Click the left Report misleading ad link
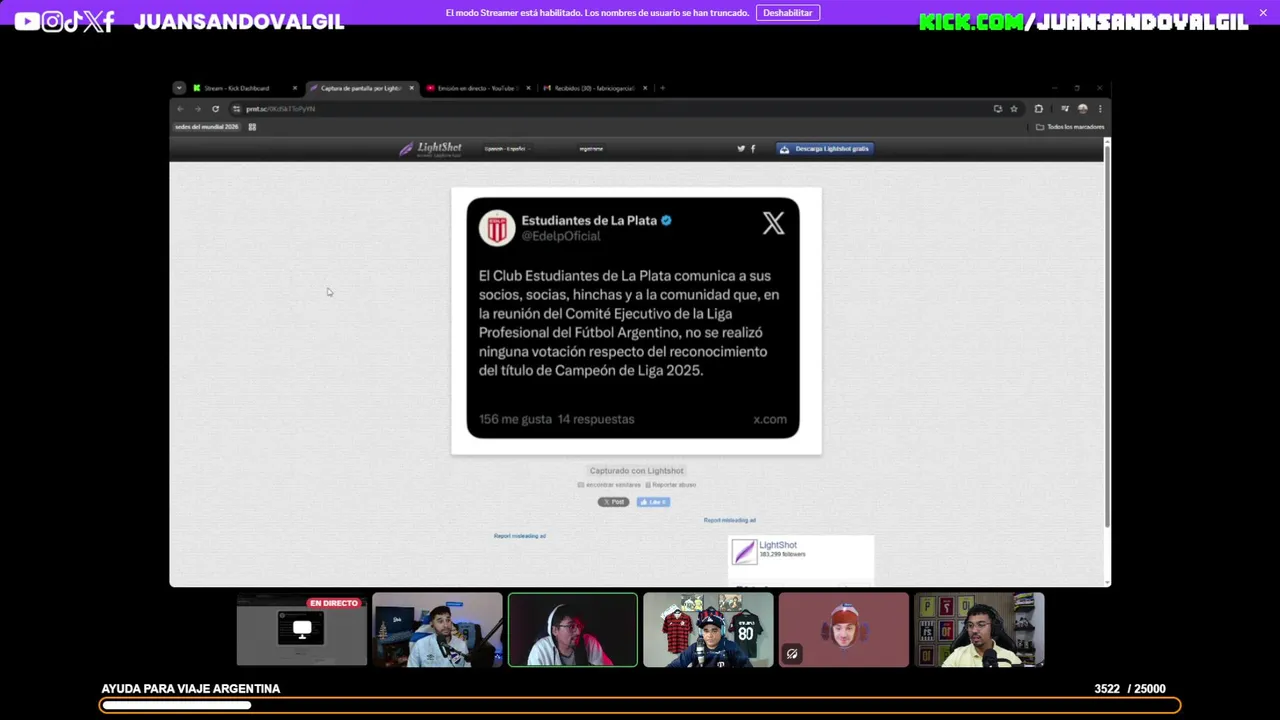Screen dimensions: 1280x720 520,536
